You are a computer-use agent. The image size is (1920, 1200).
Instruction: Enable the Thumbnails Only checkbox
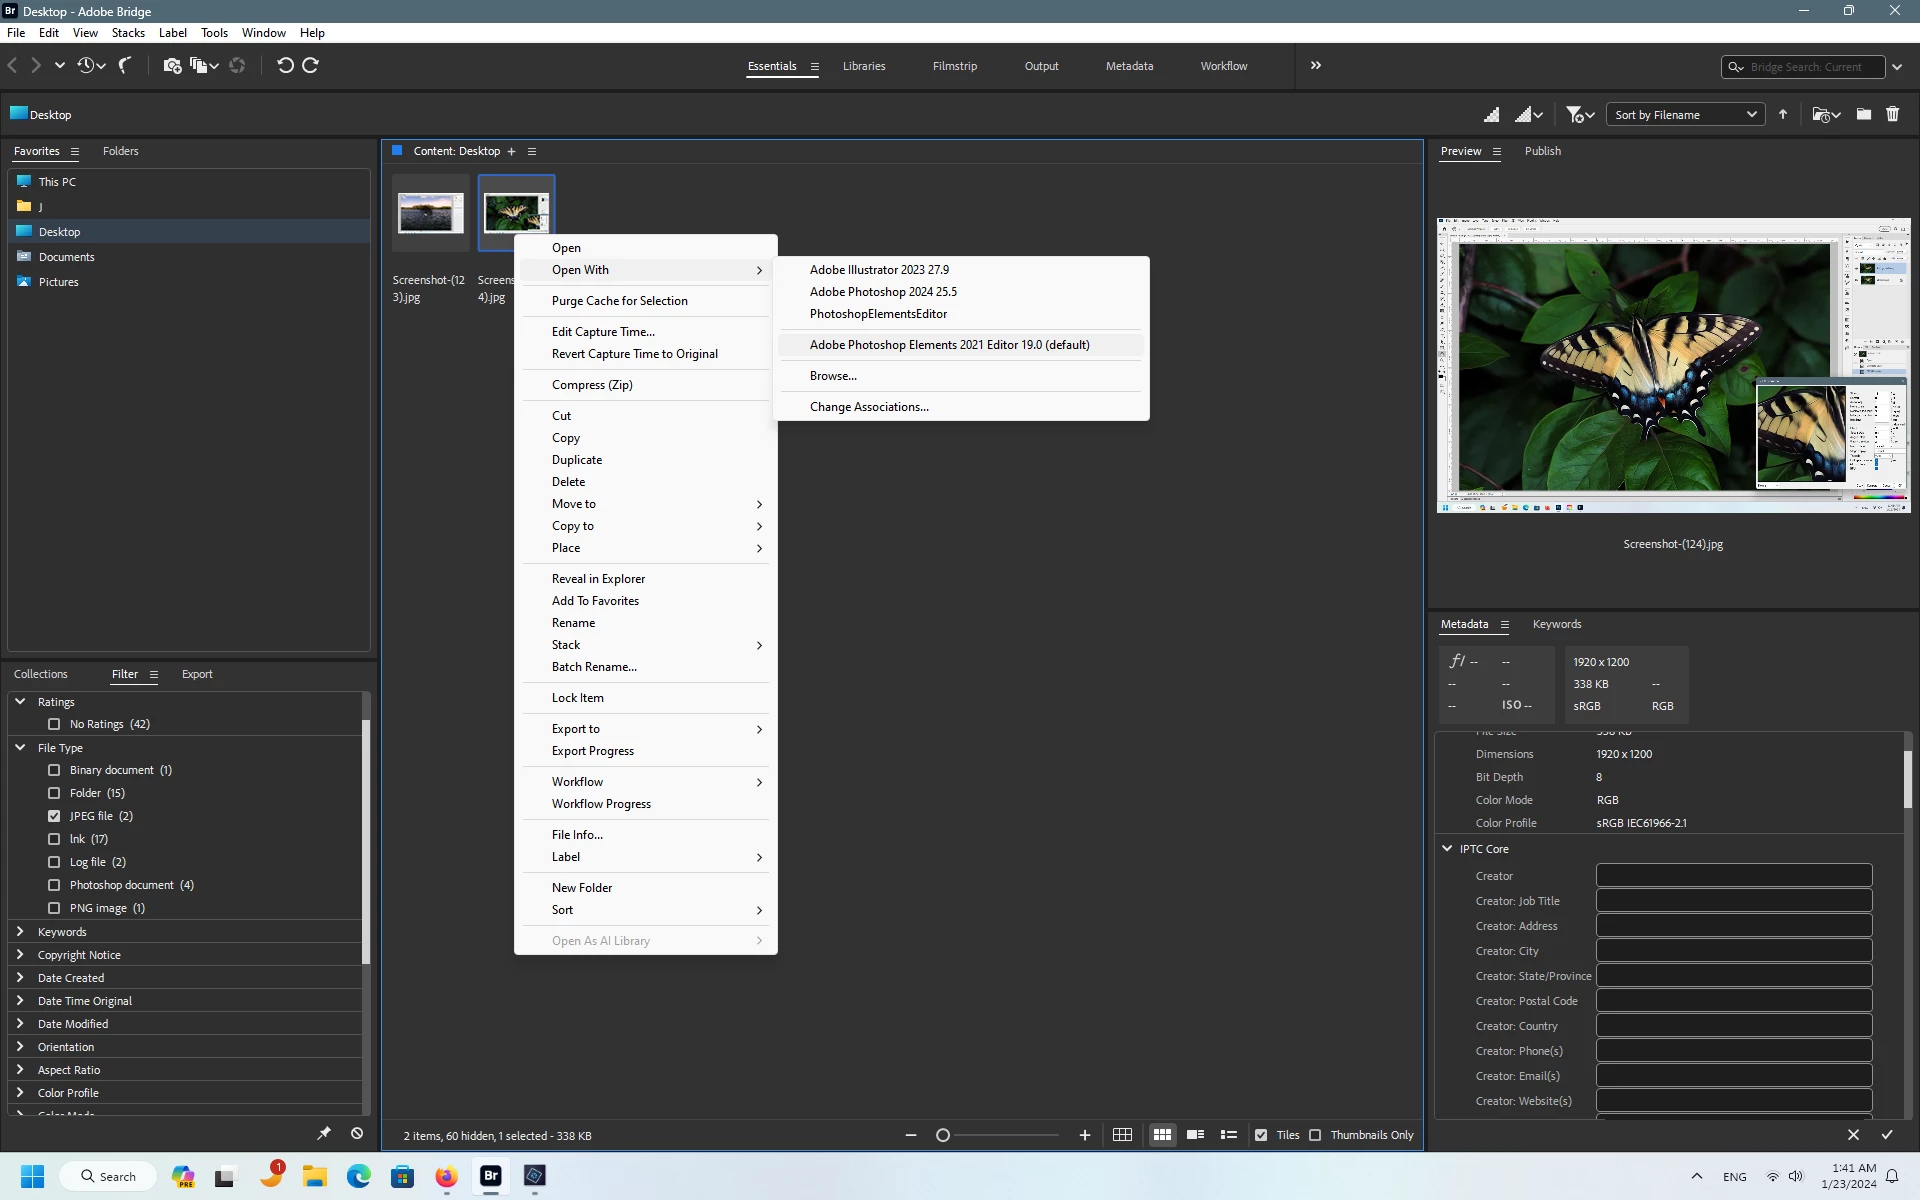pyautogui.click(x=1315, y=1135)
